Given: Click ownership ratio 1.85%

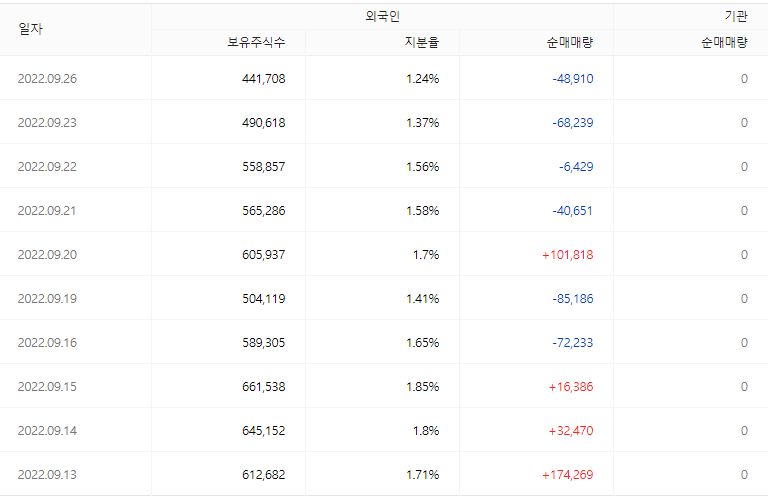Looking at the screenshot, I should 423,387.
